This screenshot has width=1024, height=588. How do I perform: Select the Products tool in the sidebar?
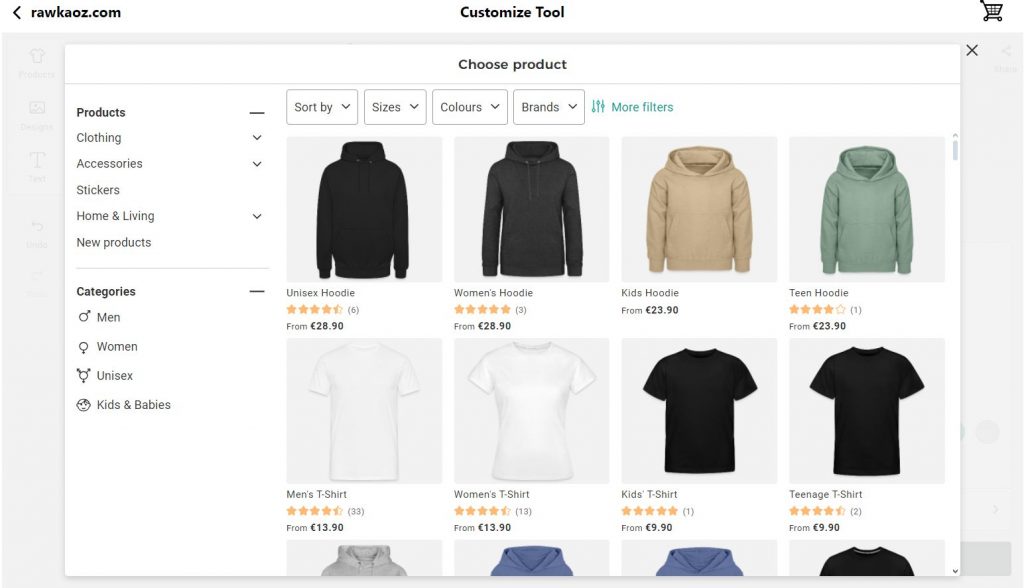pyautogui.click(x=36, y=62)
